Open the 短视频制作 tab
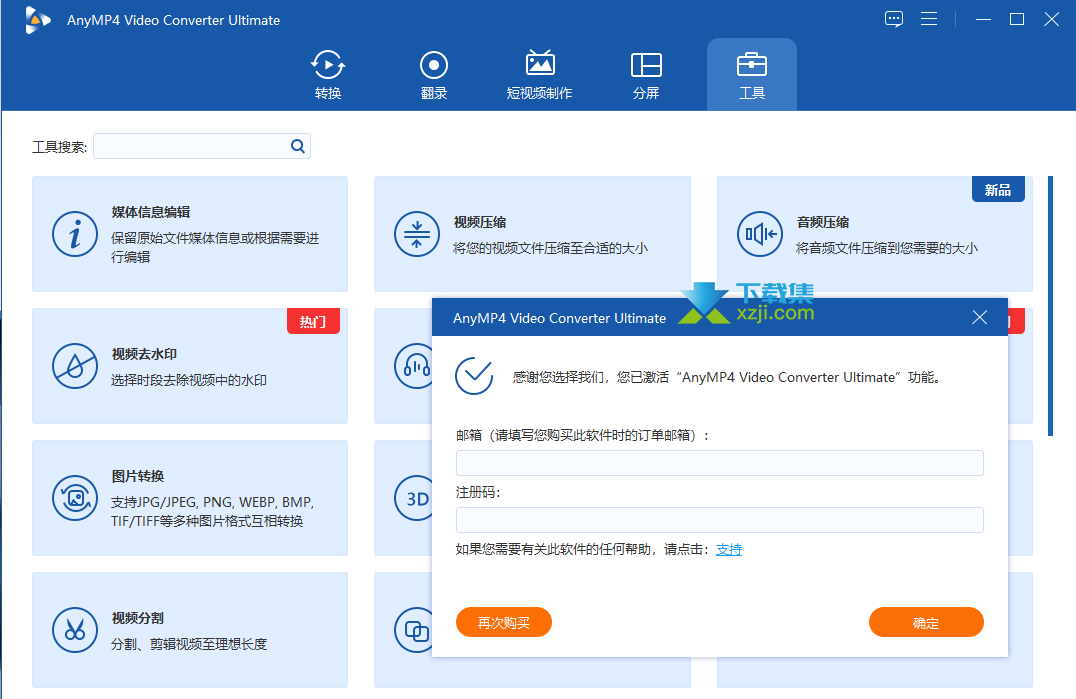The image size is (1076, 699). point(539,75)
